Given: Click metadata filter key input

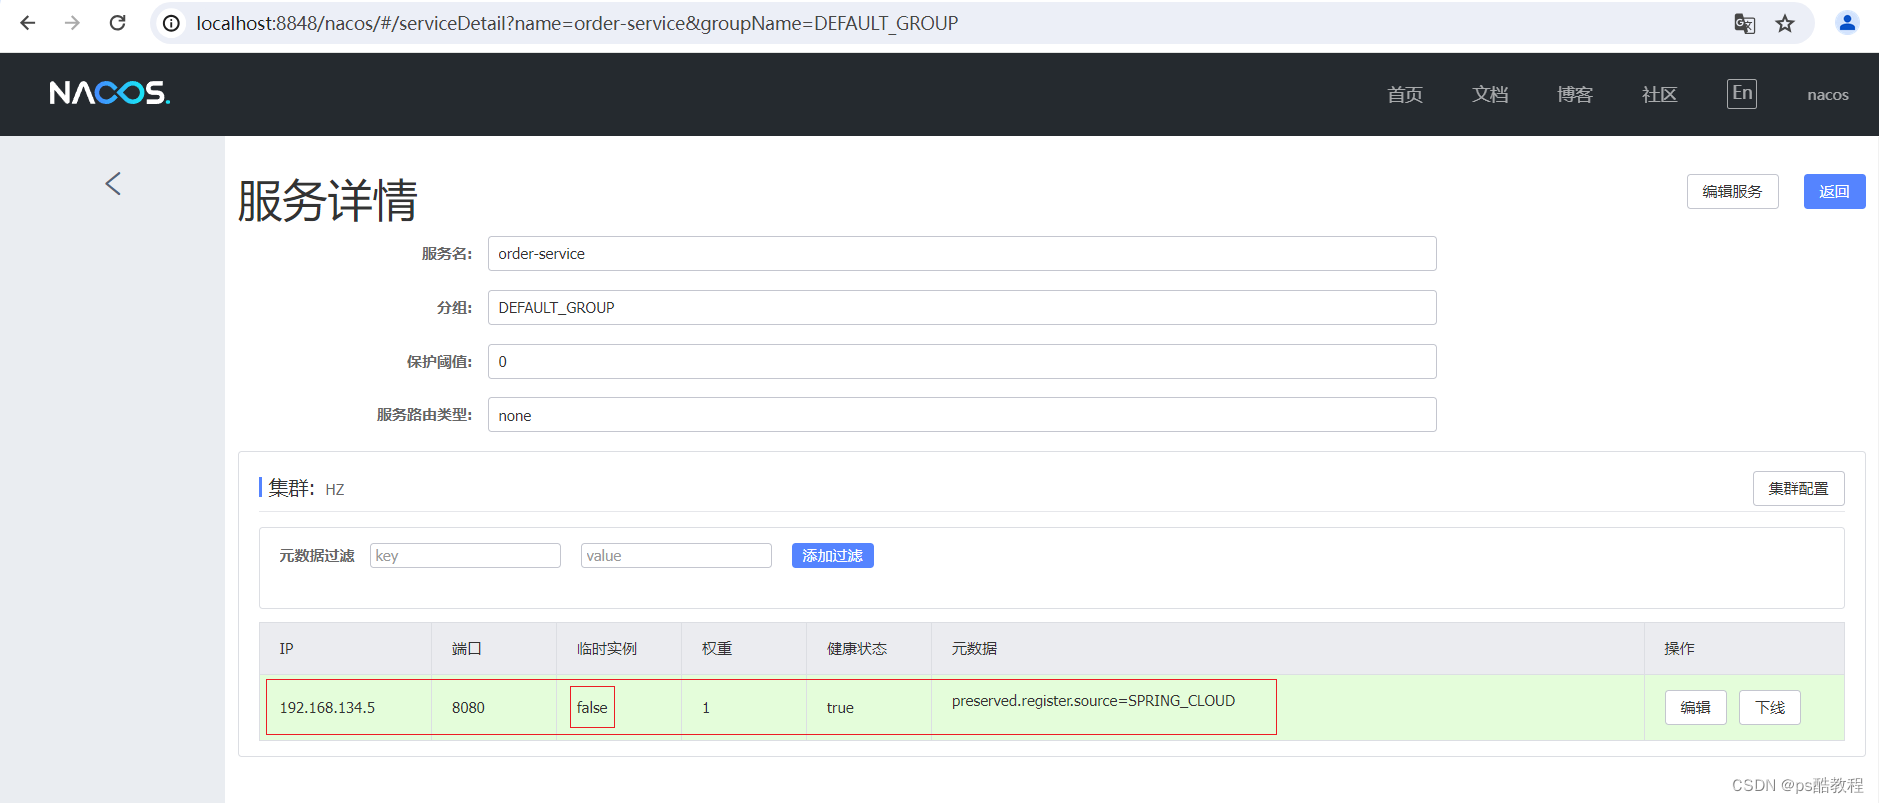Looking at the screenshot, I should coord(465,555).
